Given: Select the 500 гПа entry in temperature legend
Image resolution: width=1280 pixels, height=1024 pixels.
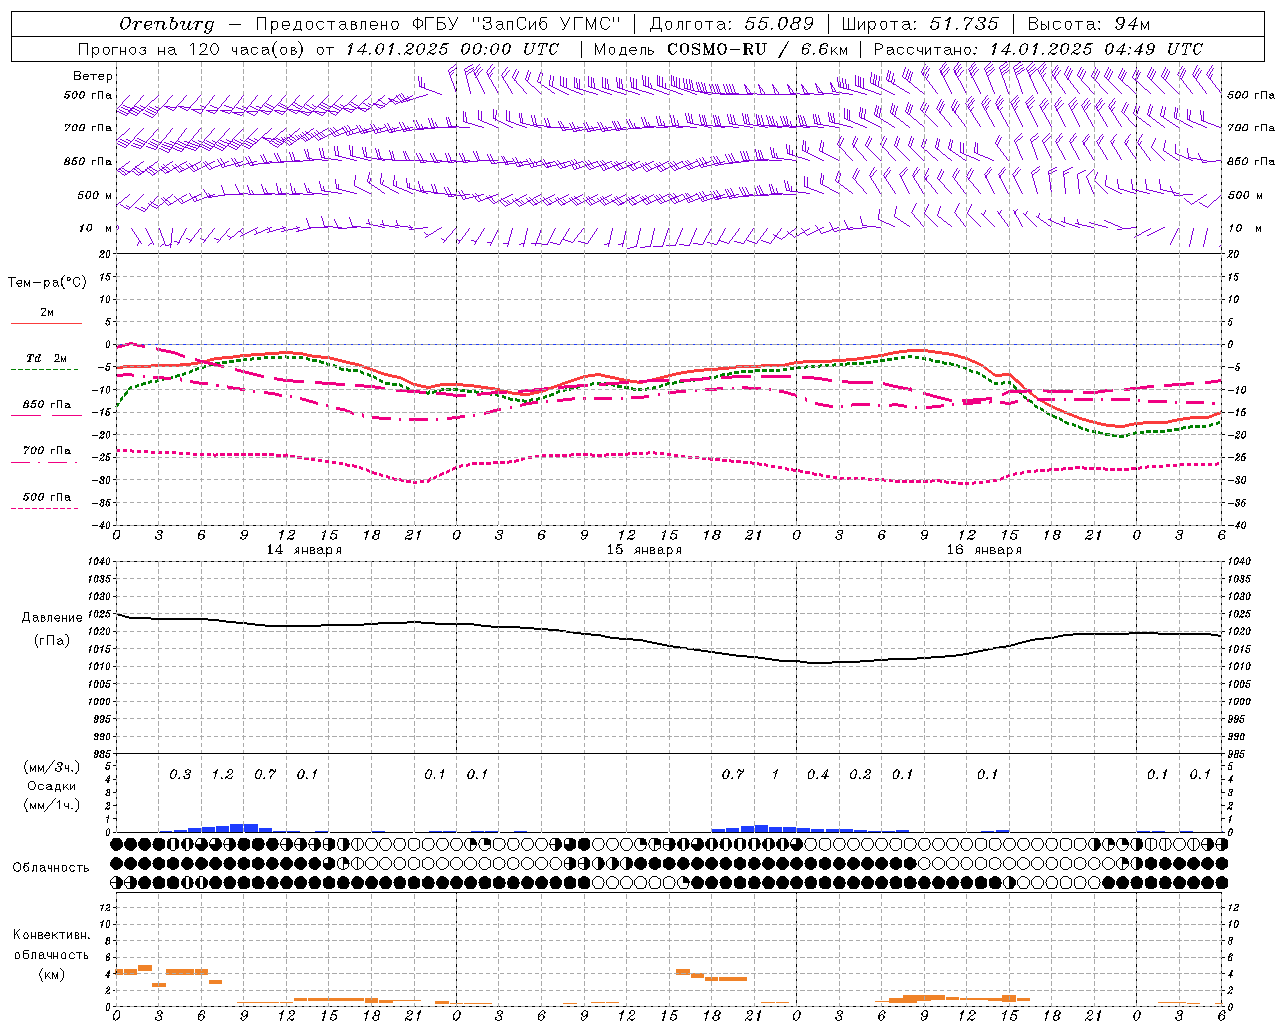Looking at the screenshot, I should pos(47,496).
